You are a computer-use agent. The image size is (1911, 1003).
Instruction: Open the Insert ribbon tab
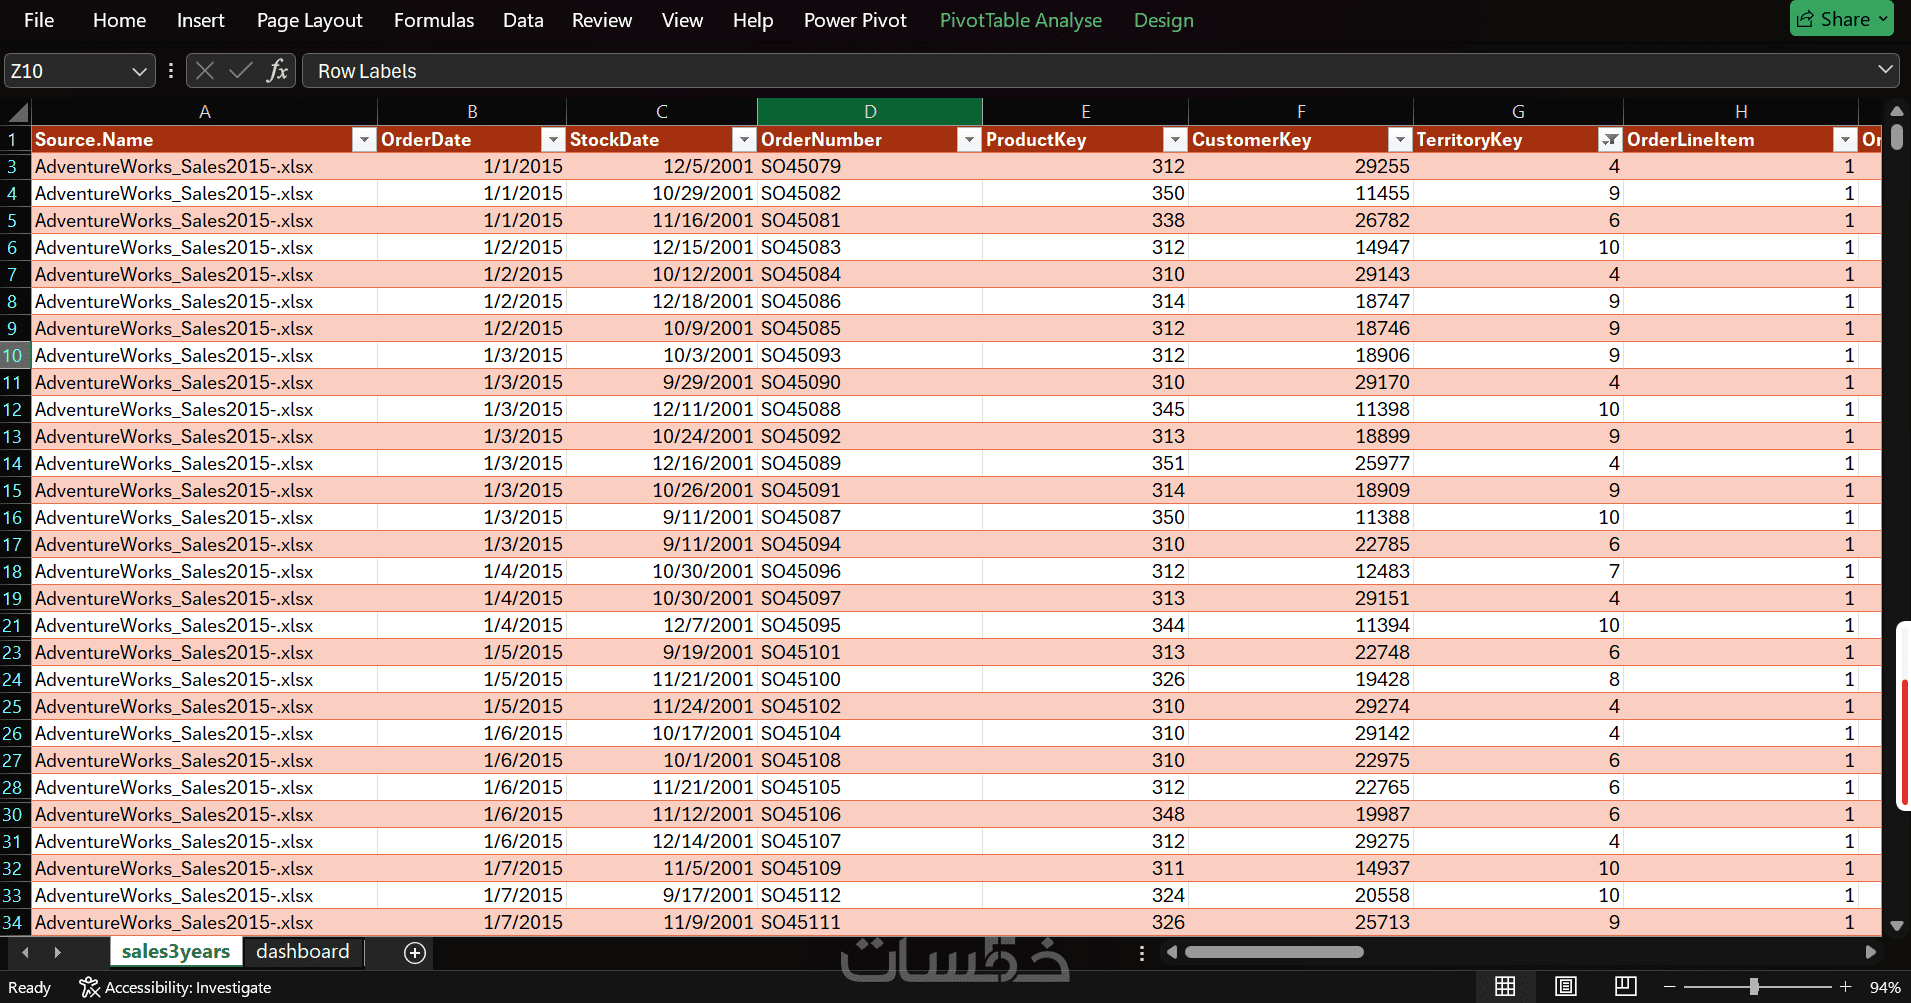pos(200,20)
